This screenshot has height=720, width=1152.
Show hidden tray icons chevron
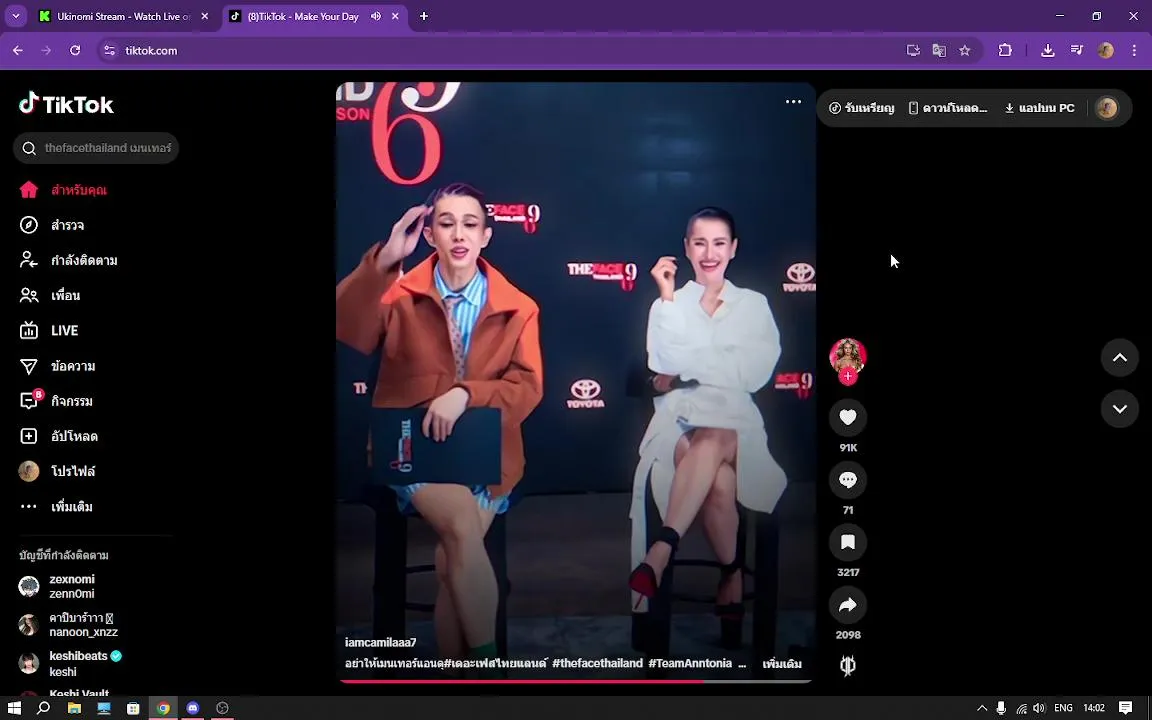coord(982,708)
